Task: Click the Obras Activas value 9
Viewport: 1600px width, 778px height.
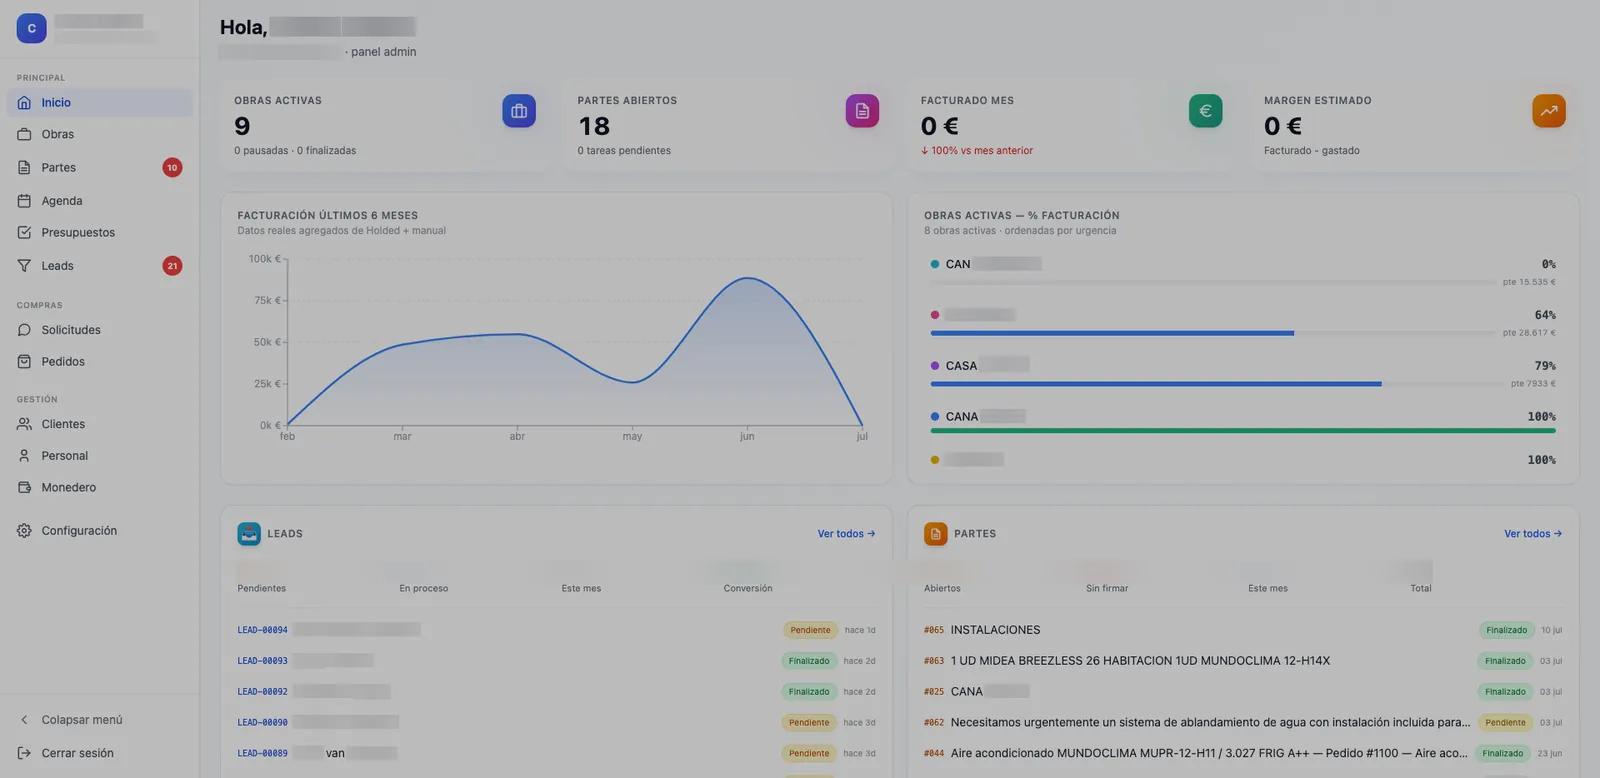Action: (x=242, y=127)
